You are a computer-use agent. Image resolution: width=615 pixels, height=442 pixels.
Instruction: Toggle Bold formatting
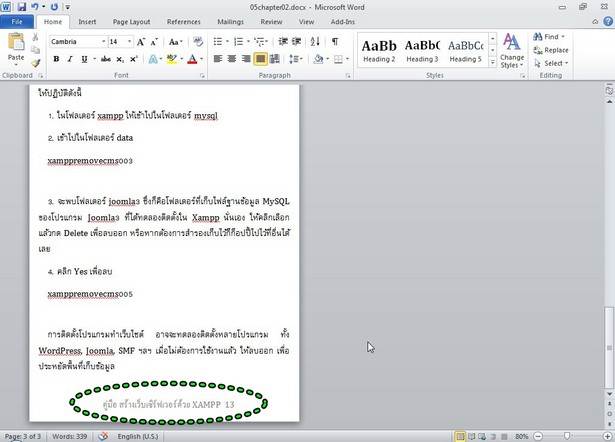[x=56, y=59]
